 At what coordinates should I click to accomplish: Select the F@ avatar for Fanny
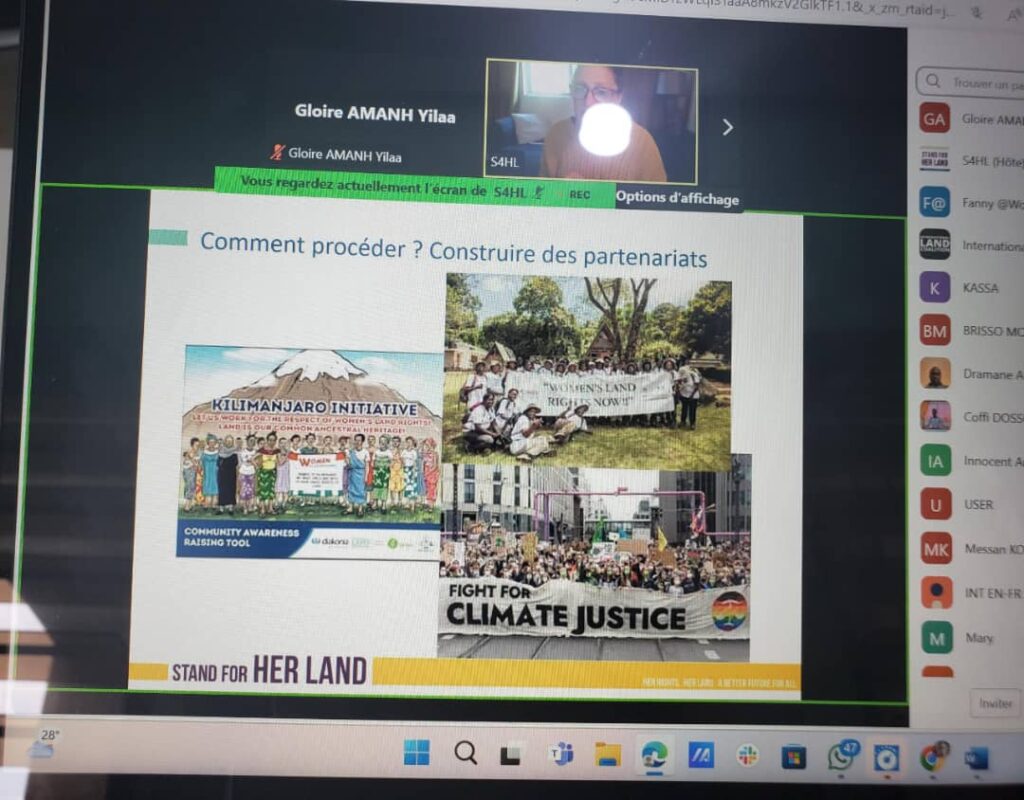point(935,202)
